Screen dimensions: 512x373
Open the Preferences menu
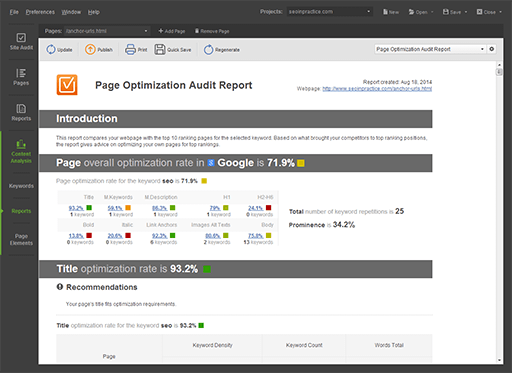[40, 12]
